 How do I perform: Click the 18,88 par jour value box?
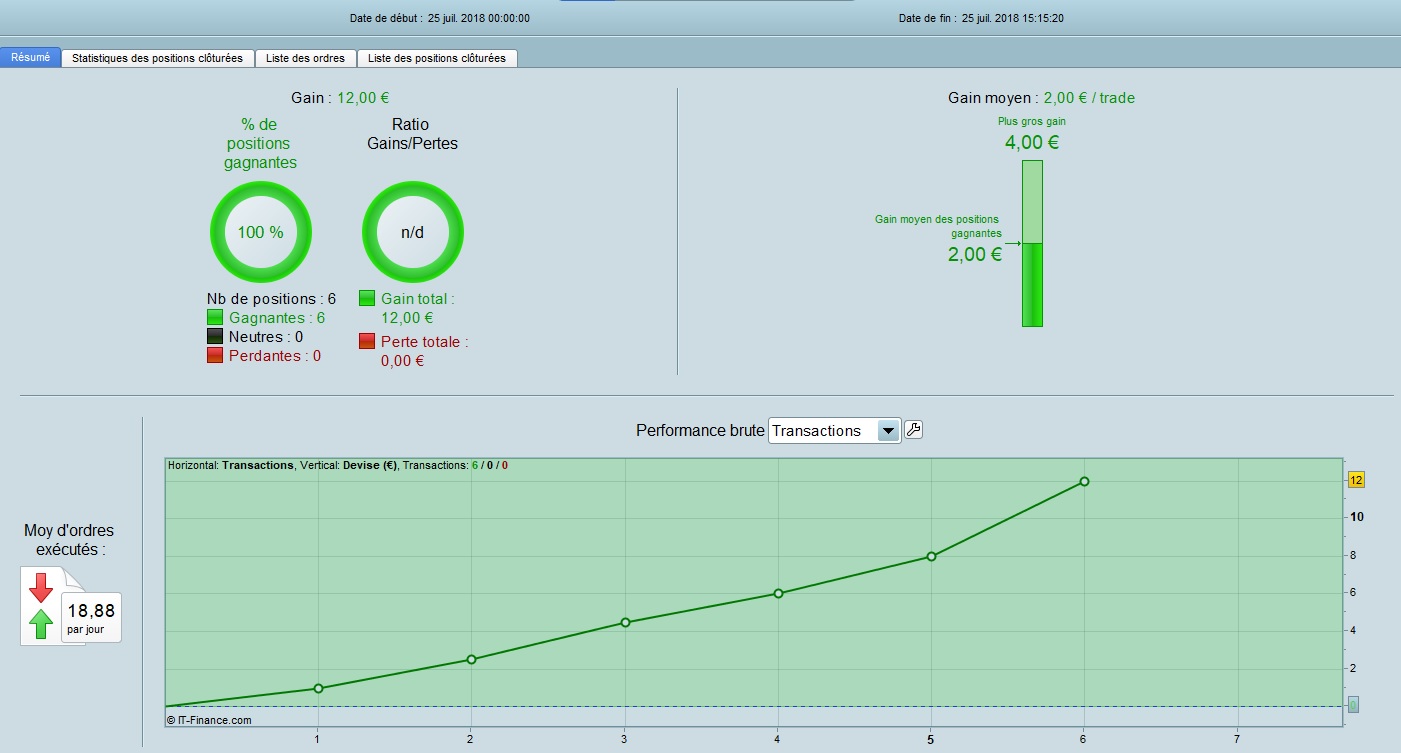91,617
